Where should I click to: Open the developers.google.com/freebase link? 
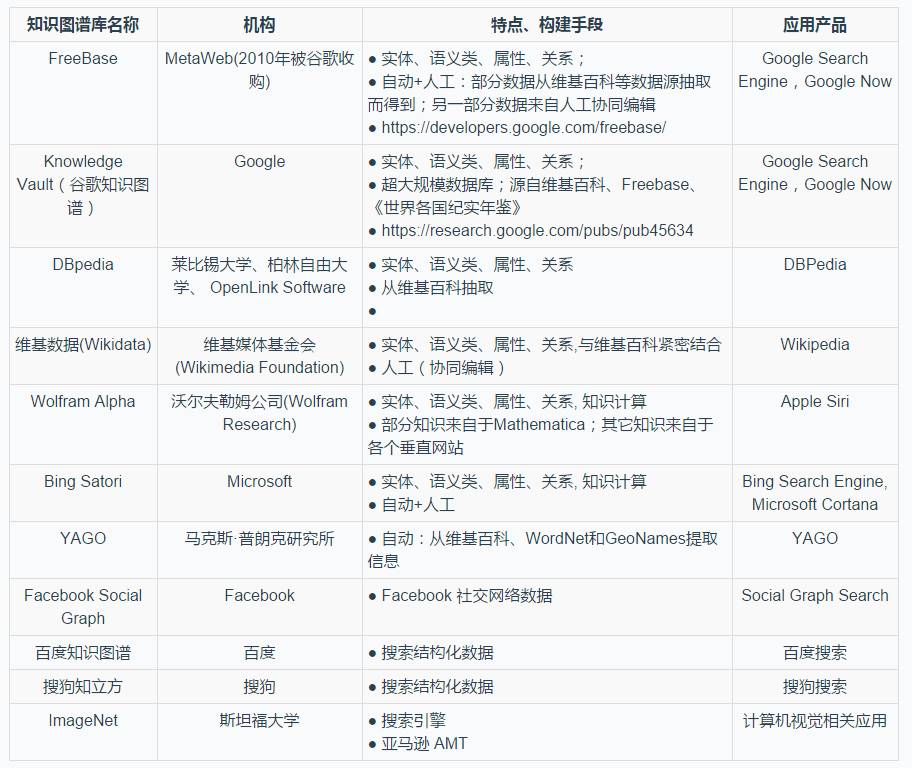pos(523,128)
